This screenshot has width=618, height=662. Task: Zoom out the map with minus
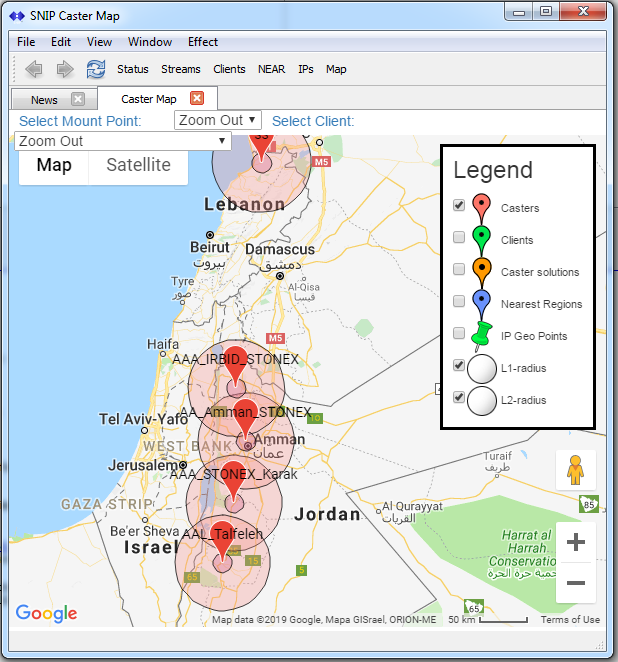(576, 583)
